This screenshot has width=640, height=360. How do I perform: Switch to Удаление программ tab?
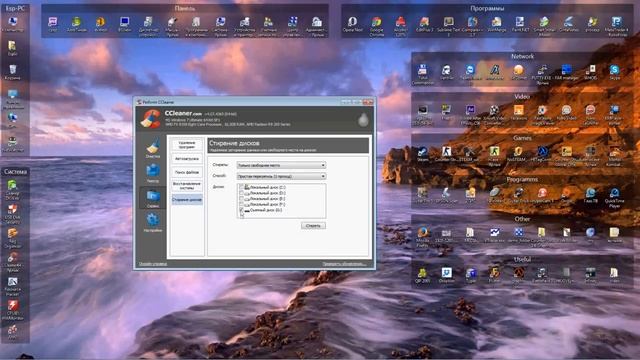187,145
